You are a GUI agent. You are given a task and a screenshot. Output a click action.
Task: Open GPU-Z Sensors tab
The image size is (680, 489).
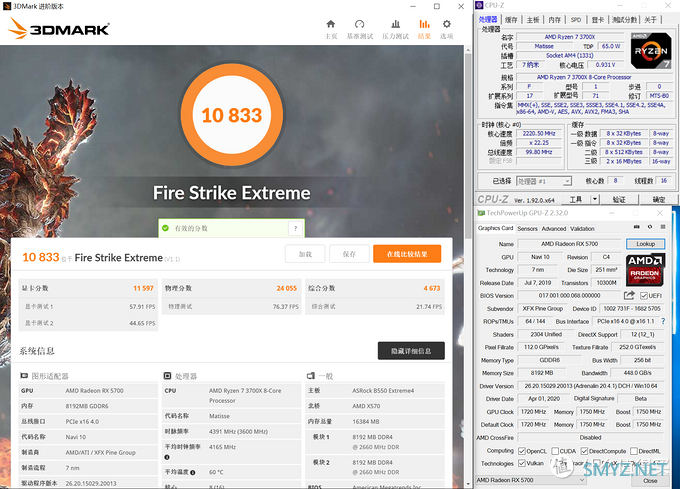pos(527,228)
